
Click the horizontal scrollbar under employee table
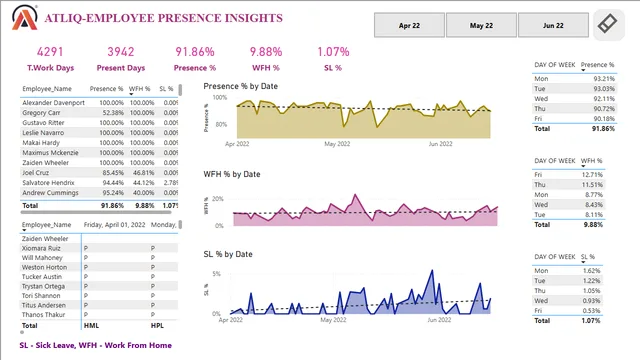point(96,212)
